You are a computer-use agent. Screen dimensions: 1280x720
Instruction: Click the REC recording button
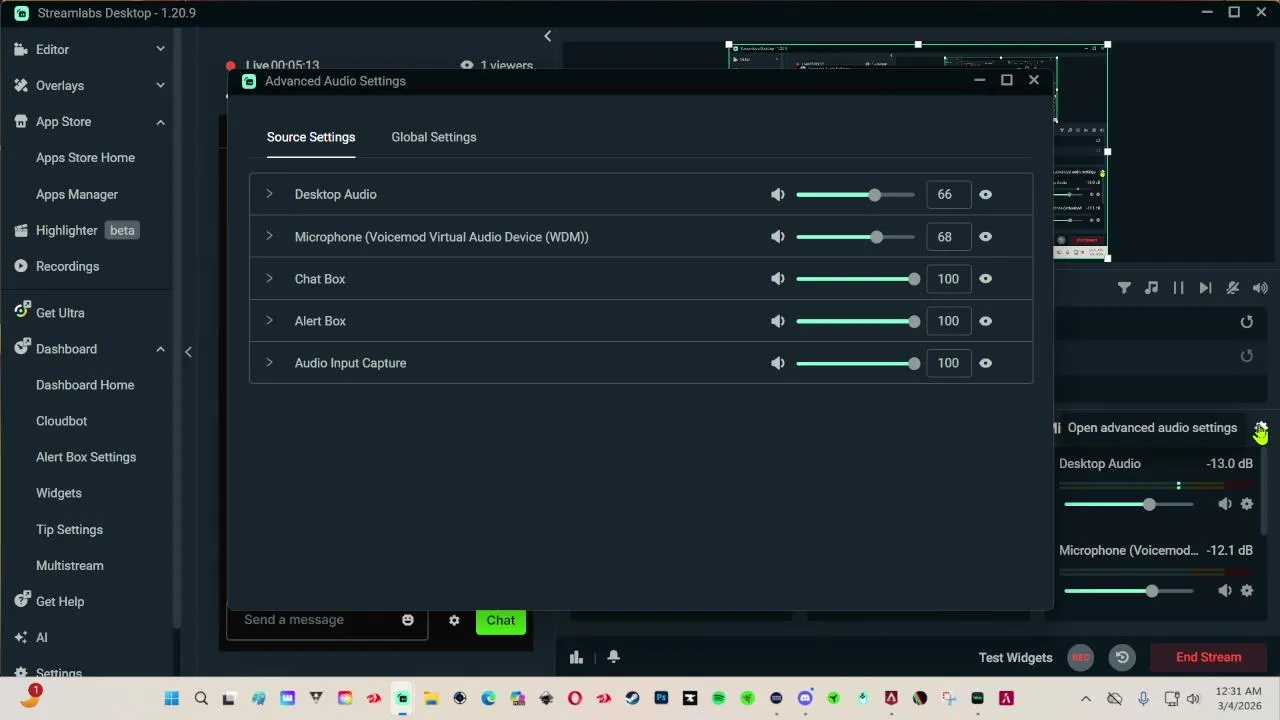coord(1080,658)
